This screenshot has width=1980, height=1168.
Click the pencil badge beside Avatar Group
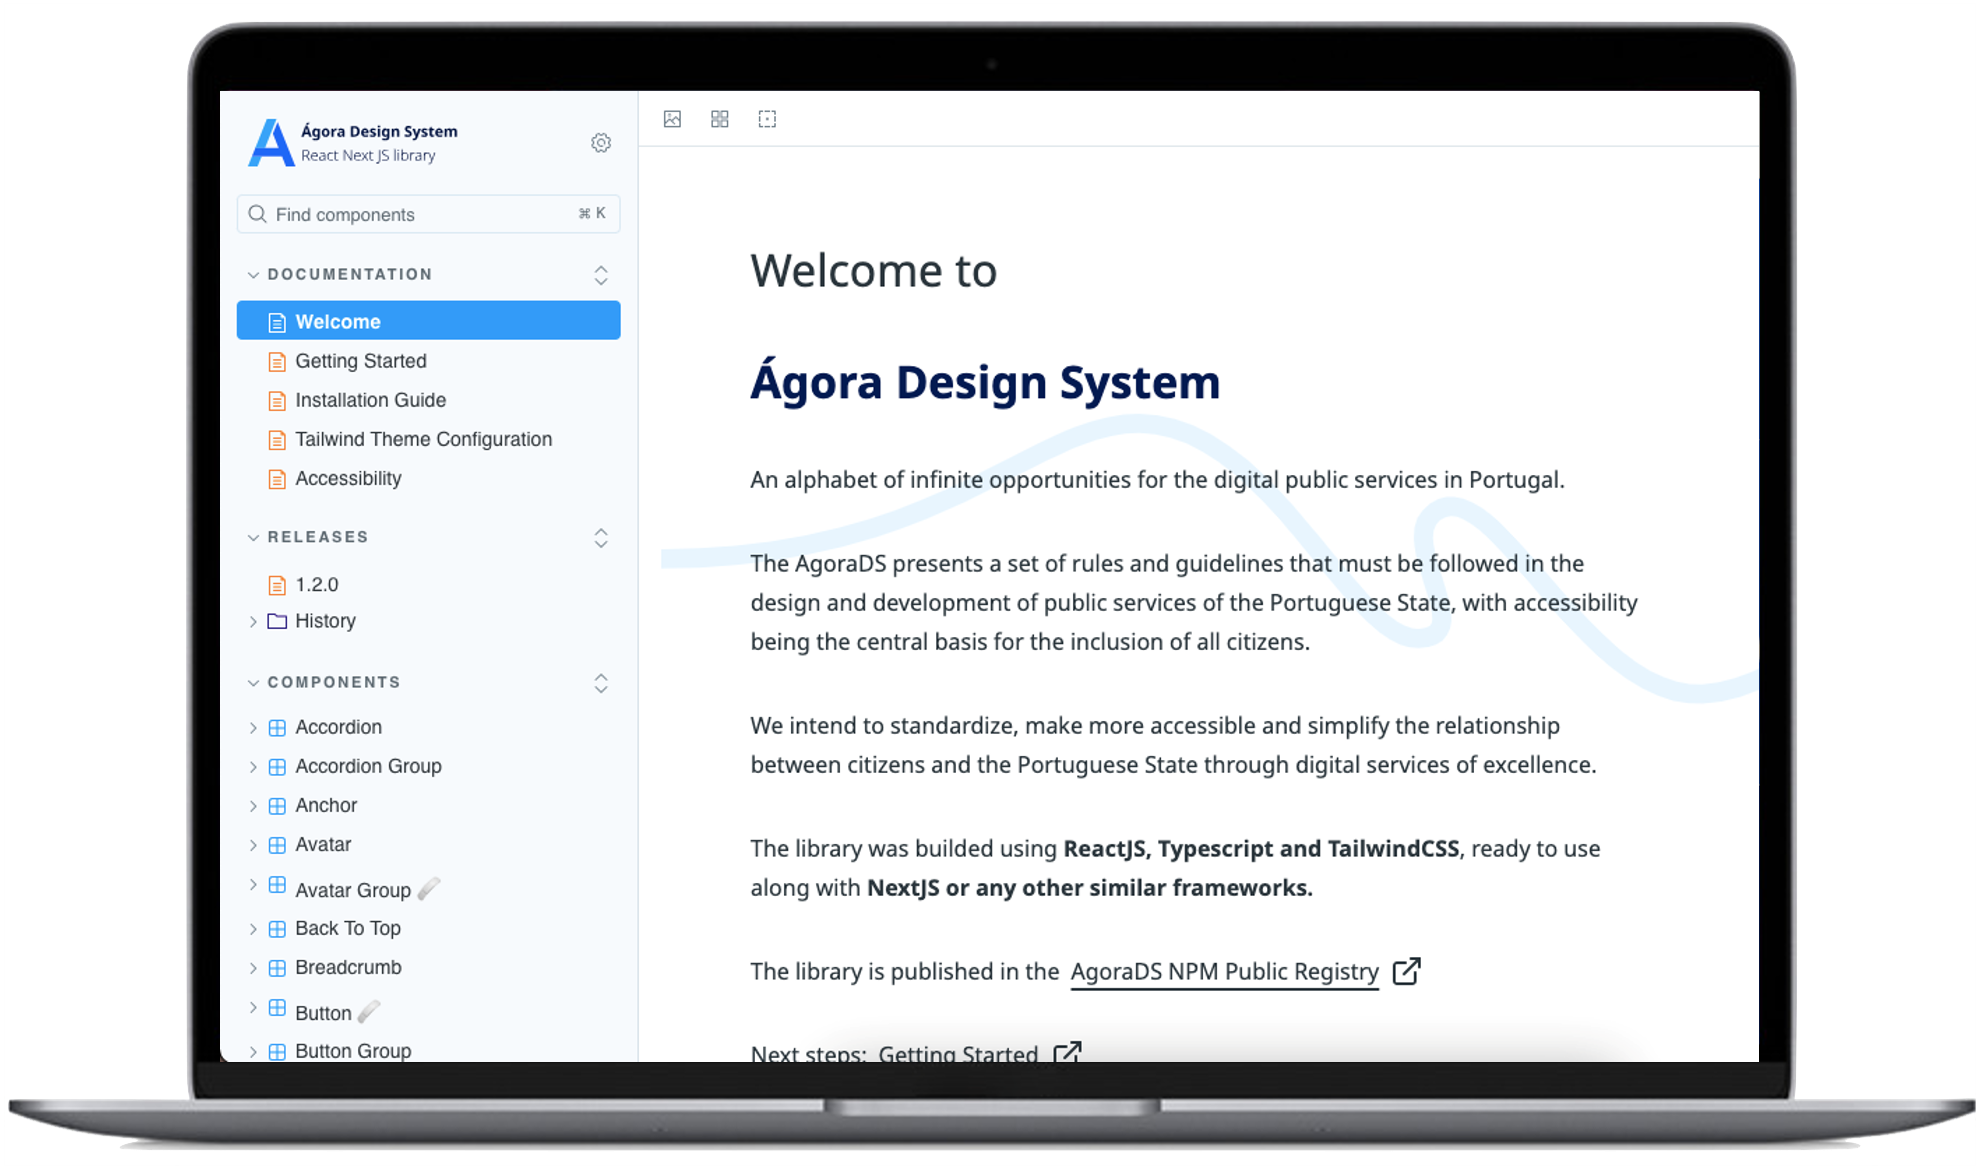pyautogui.click(x=429, y=888)
